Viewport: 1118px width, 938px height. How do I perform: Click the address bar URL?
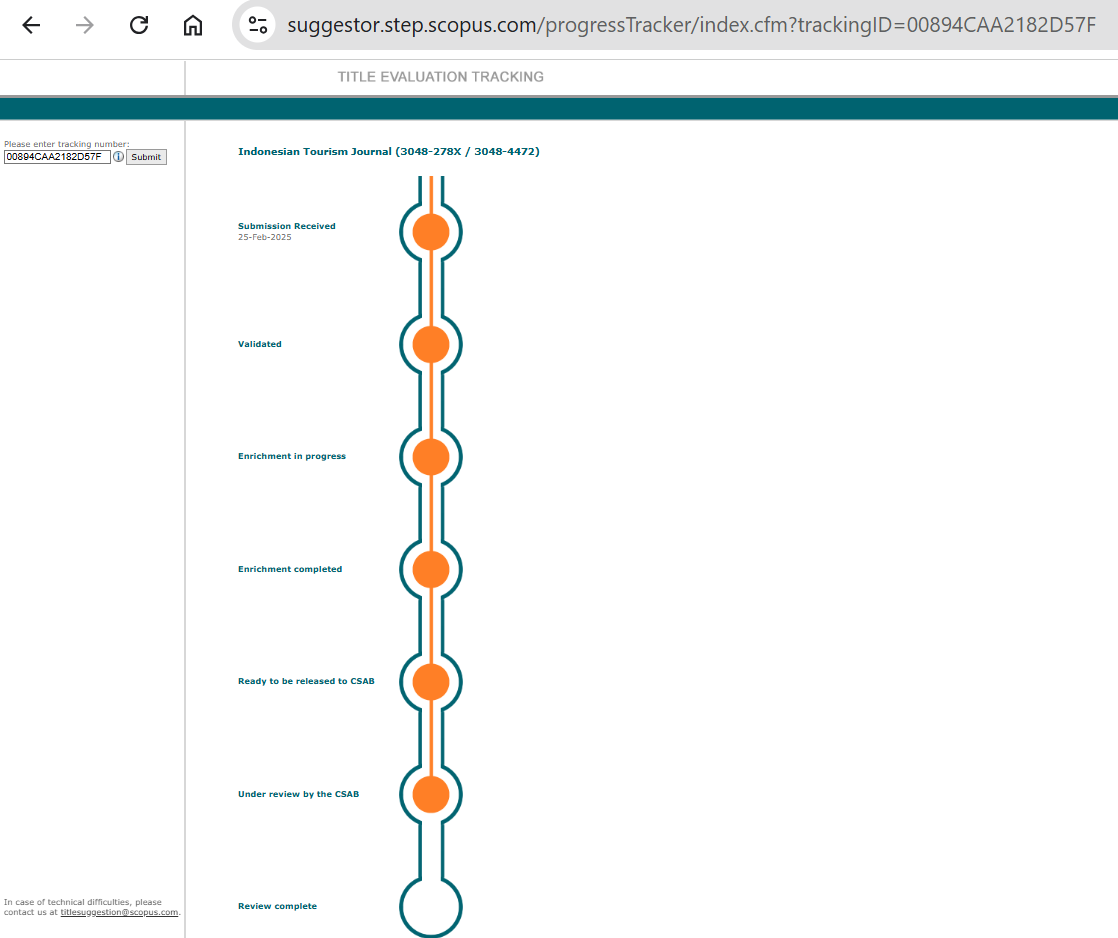690,25
